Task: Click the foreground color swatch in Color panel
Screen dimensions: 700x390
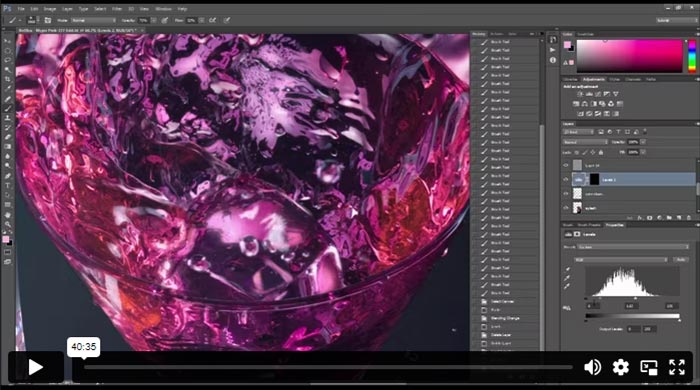Action: [x=567, y=45]
